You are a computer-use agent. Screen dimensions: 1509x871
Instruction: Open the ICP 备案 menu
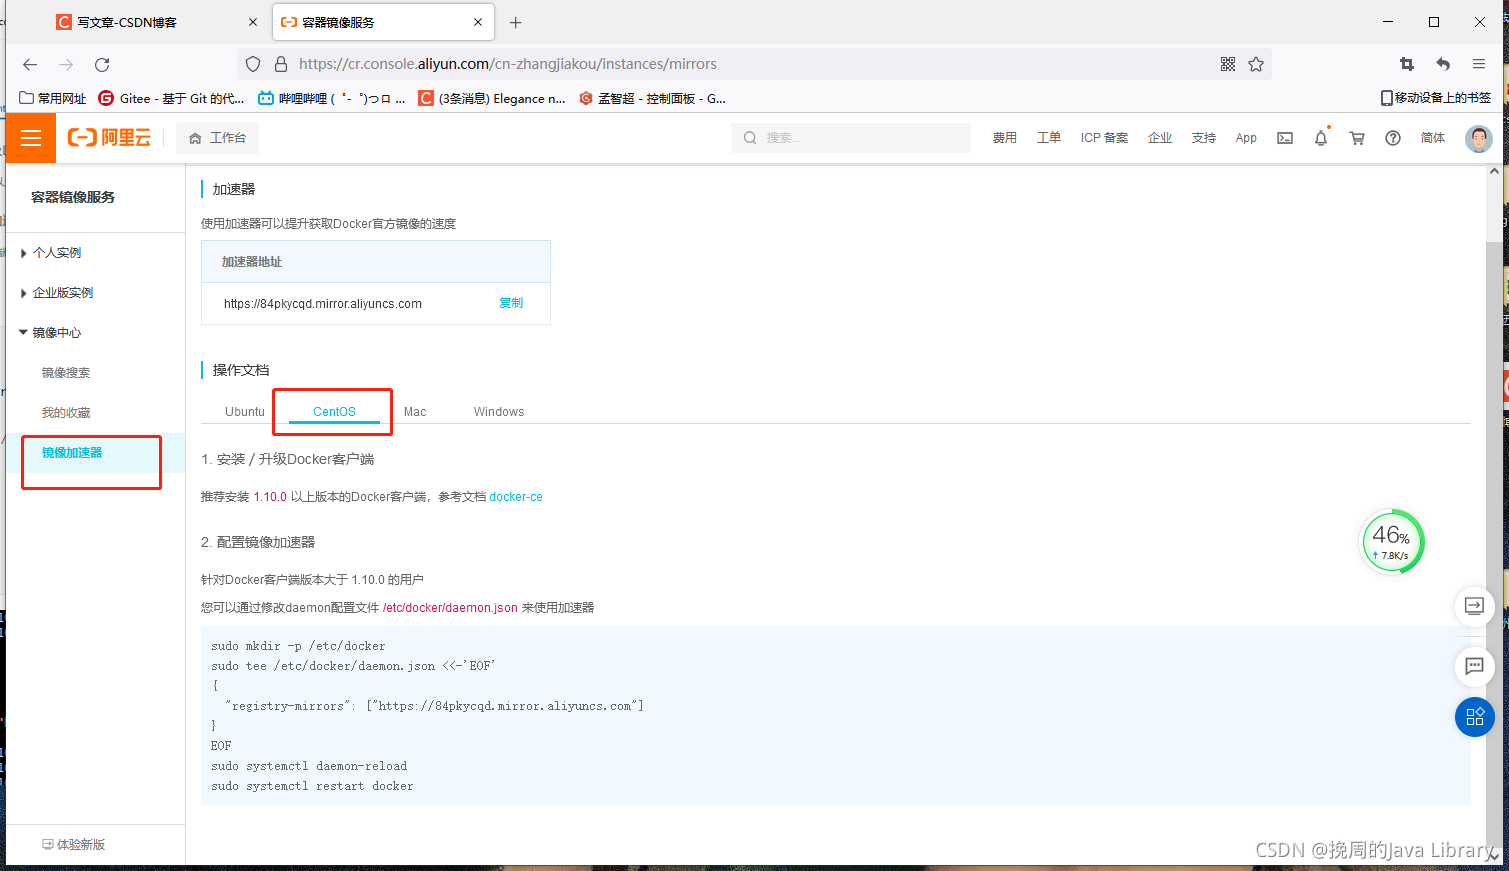pyautogui.click(x=1104, y=138)
